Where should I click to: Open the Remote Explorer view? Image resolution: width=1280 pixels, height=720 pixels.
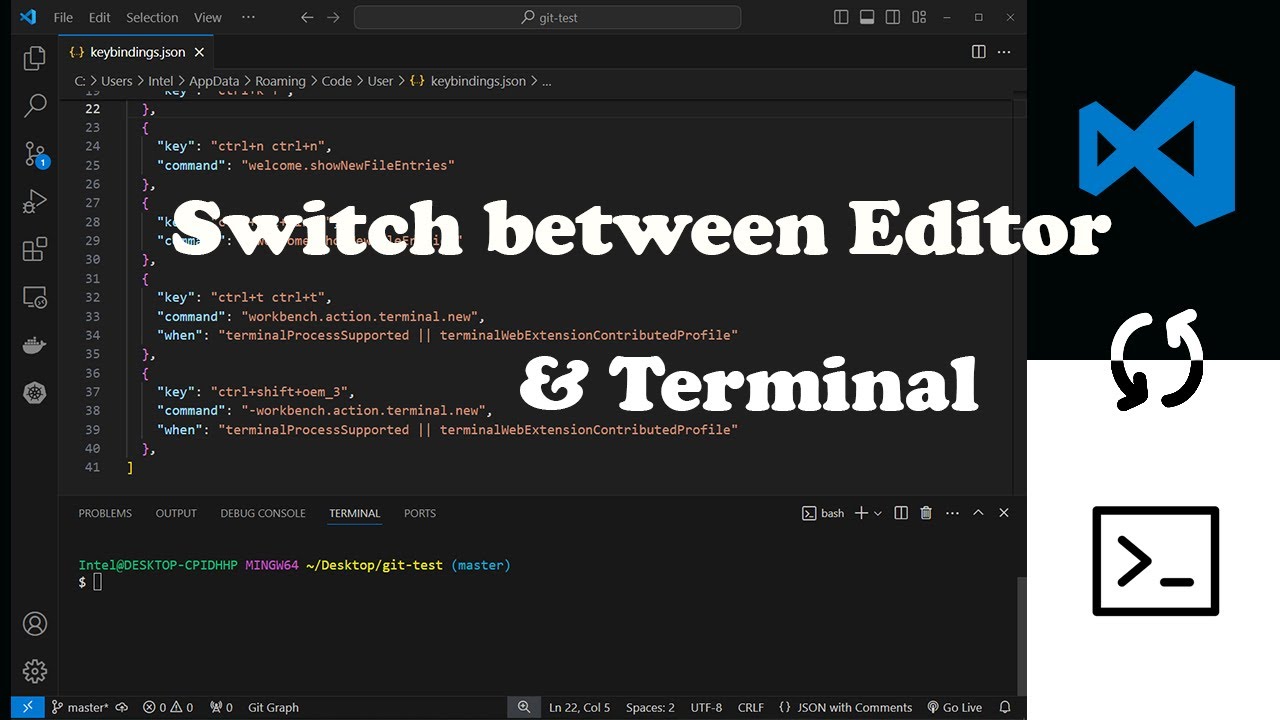[35, 297]
